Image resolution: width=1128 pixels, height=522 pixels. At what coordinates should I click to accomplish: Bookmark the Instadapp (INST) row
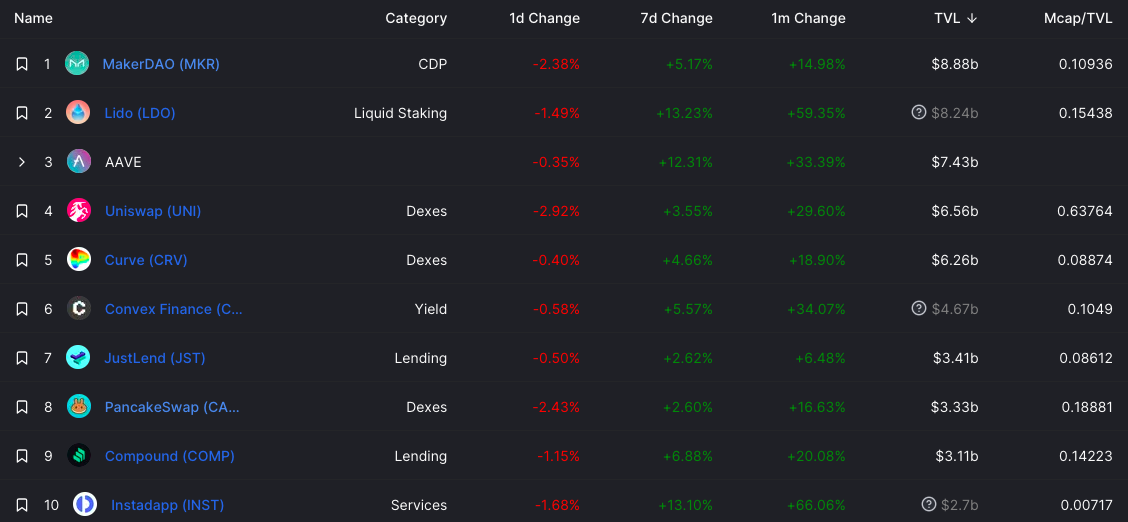[22, 505]
